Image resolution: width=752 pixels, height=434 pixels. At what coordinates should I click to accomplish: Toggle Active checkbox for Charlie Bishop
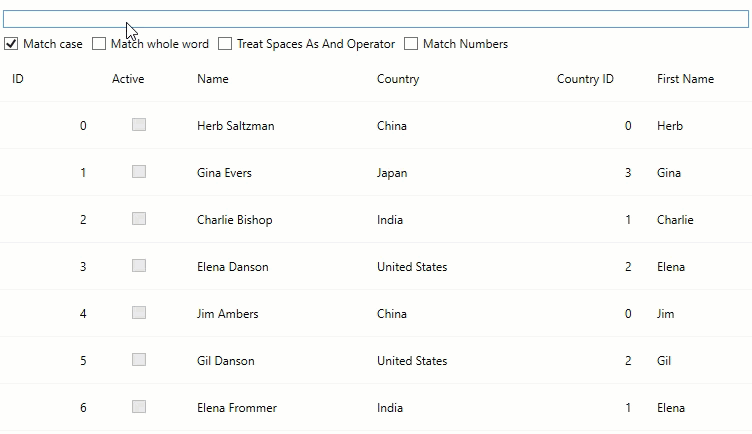[139, 219]
